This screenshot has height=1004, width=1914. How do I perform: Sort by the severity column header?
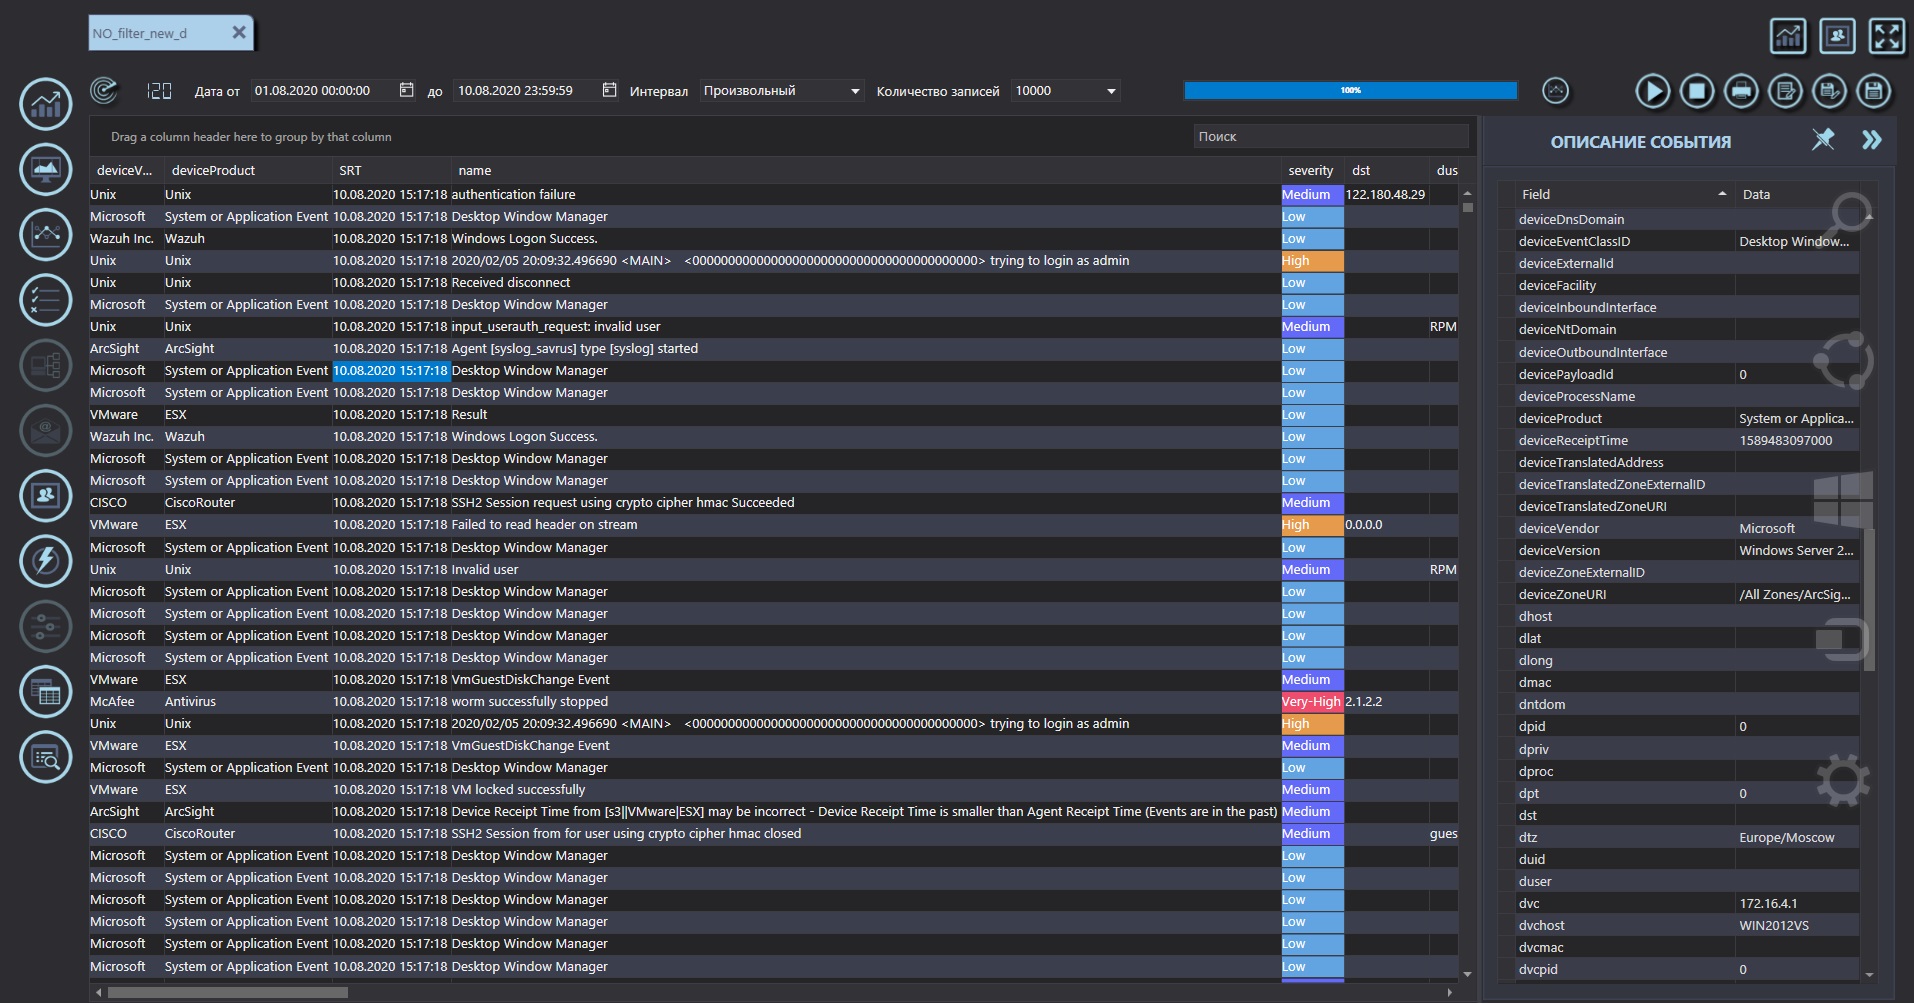pos(1310,171)
